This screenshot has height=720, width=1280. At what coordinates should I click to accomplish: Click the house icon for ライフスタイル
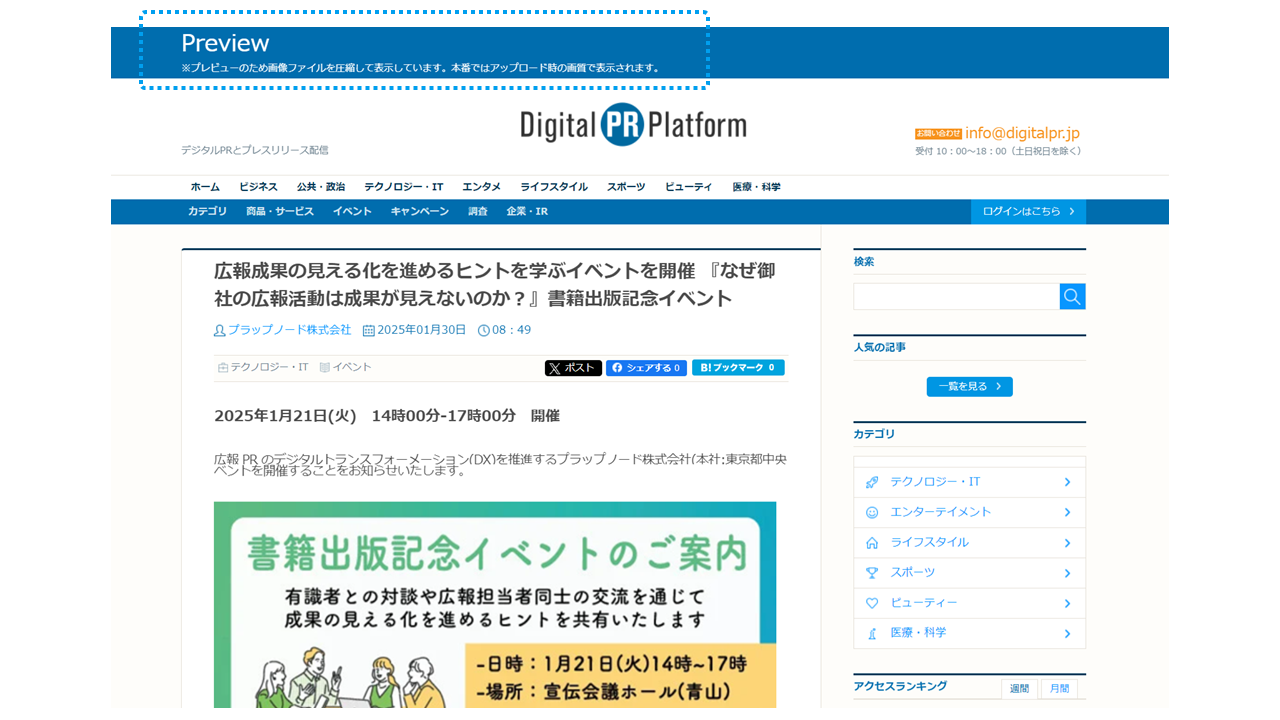click(x=872, y=543)
